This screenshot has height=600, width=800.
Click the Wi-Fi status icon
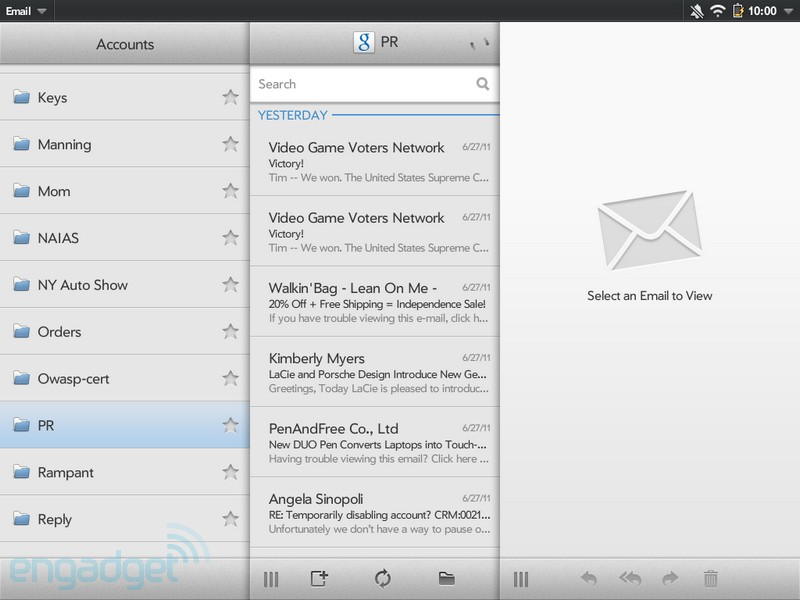(718, 11)
